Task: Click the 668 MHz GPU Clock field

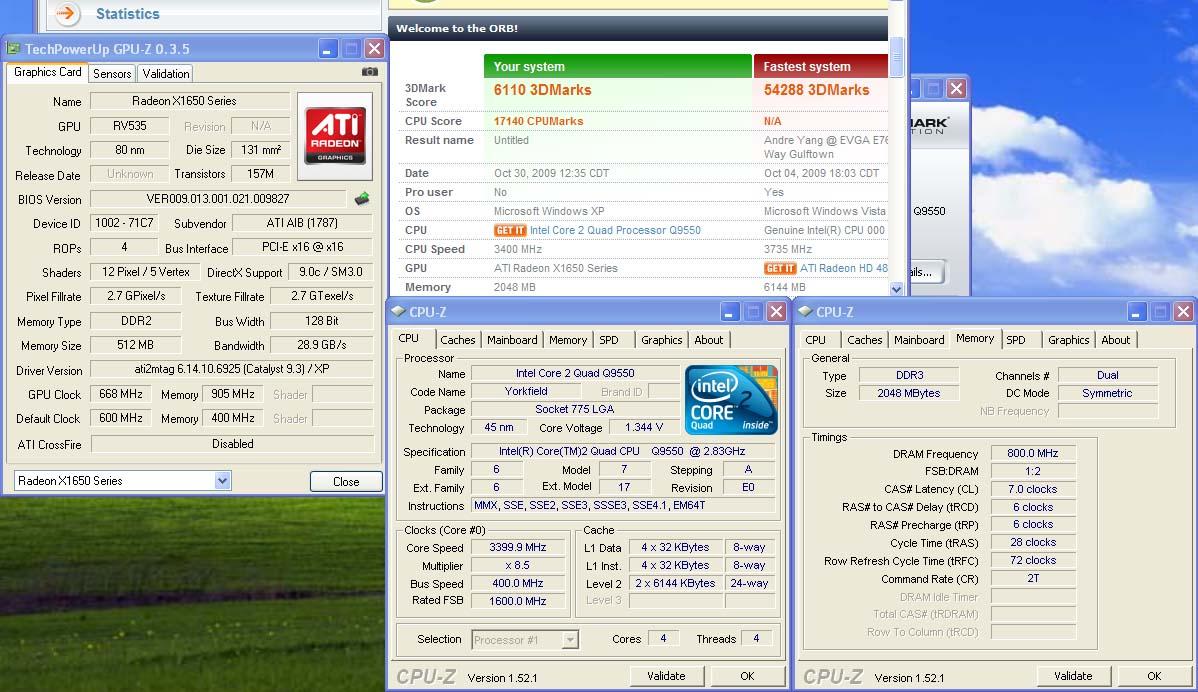Action: point(121,394)
